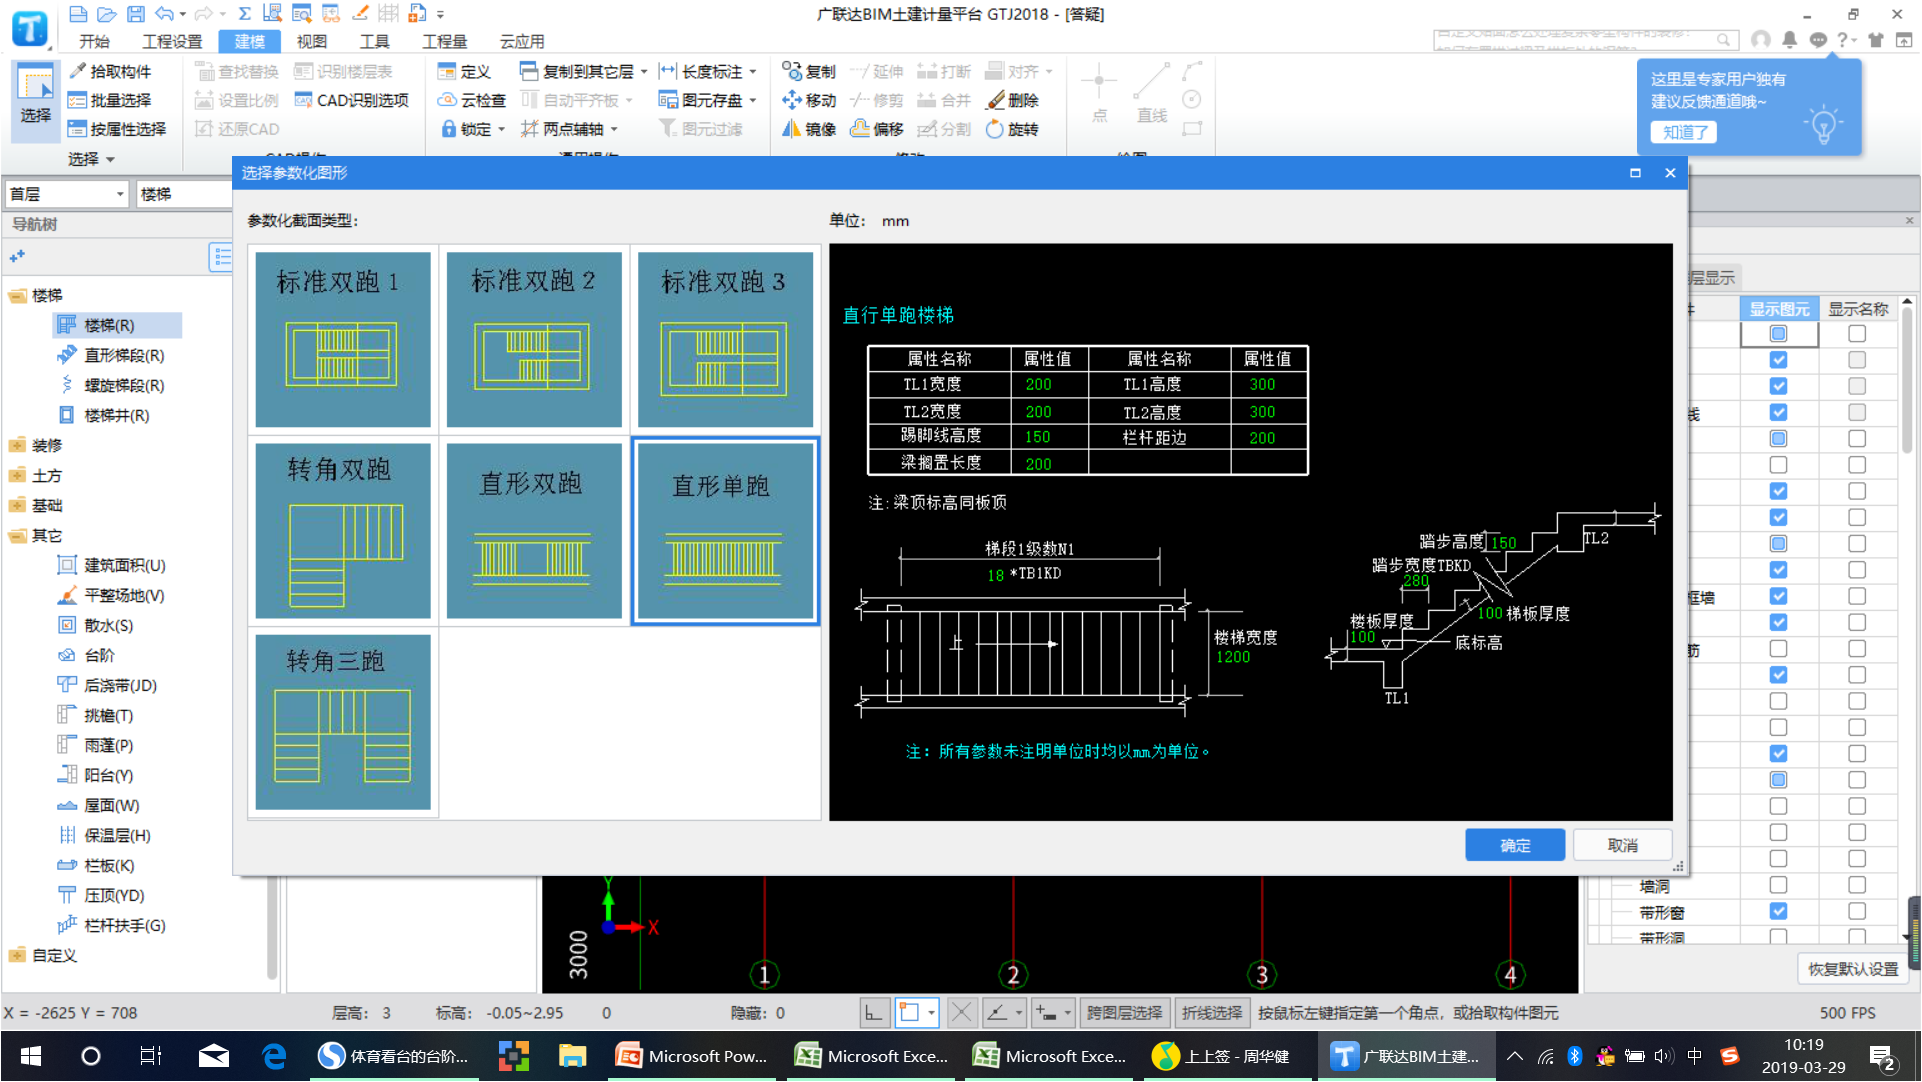Select the 直形梯段(R) tree item
This screenshot has height=1082, width=1922.
coord(124,355)
